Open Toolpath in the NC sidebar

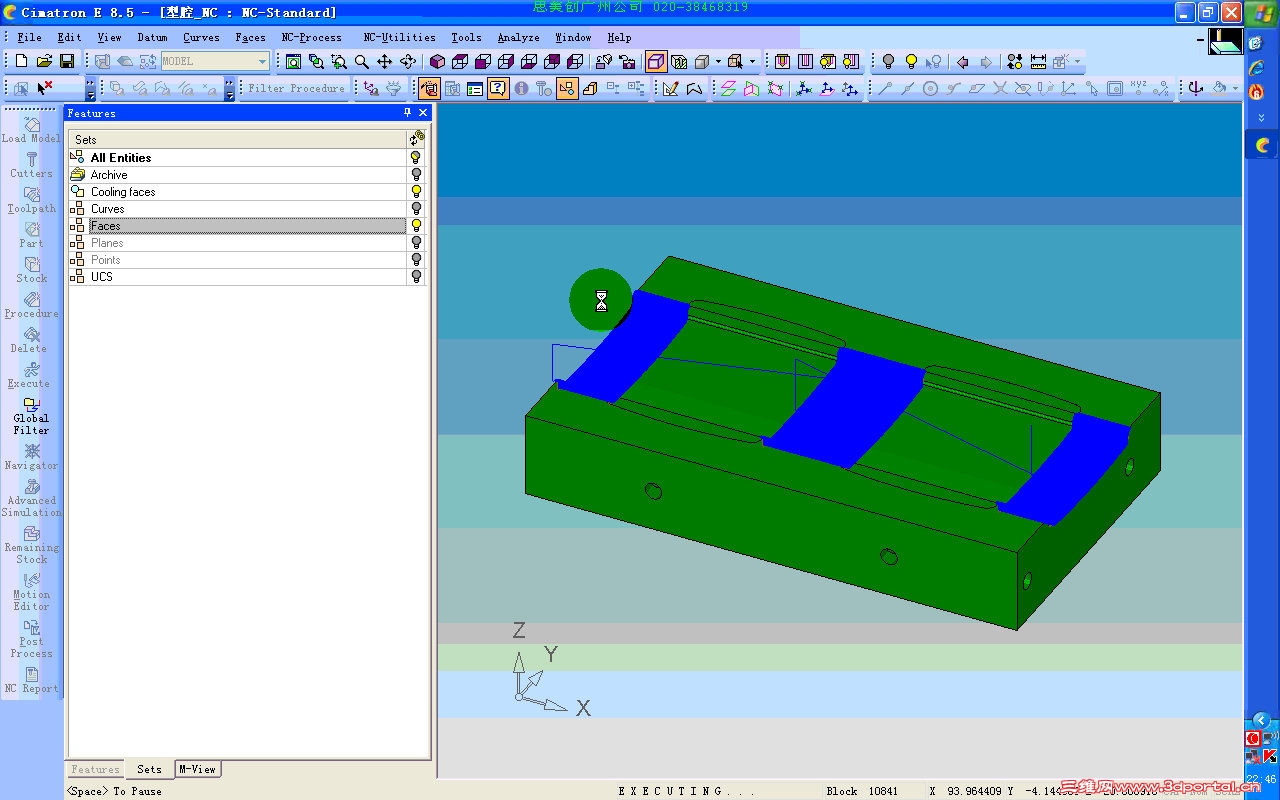coord(31,201)
